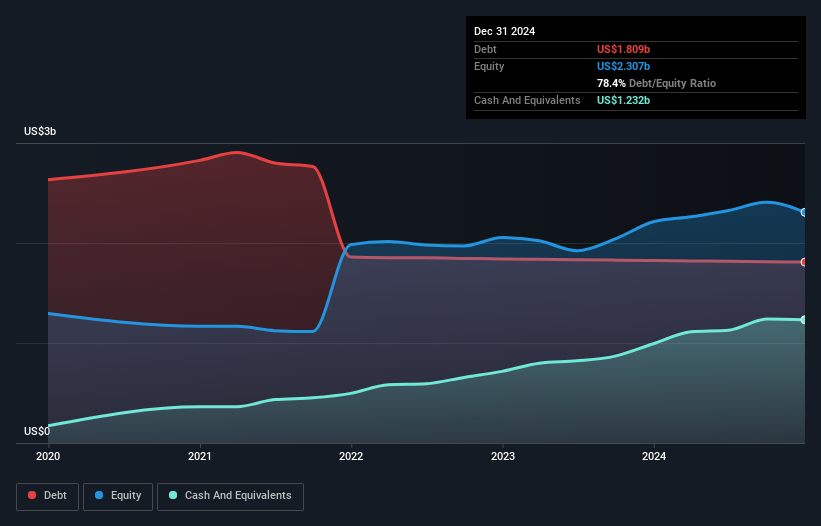Click the 2024 x-axis label

pyautogui.click(x=654, y=456)
